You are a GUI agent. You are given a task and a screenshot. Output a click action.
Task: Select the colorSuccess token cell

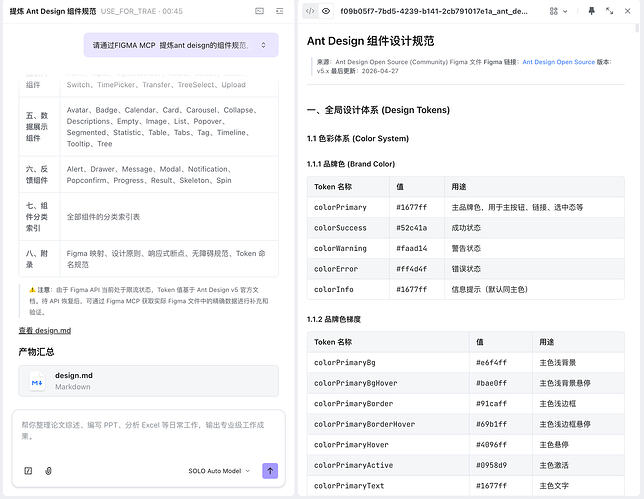click(348, 228)
